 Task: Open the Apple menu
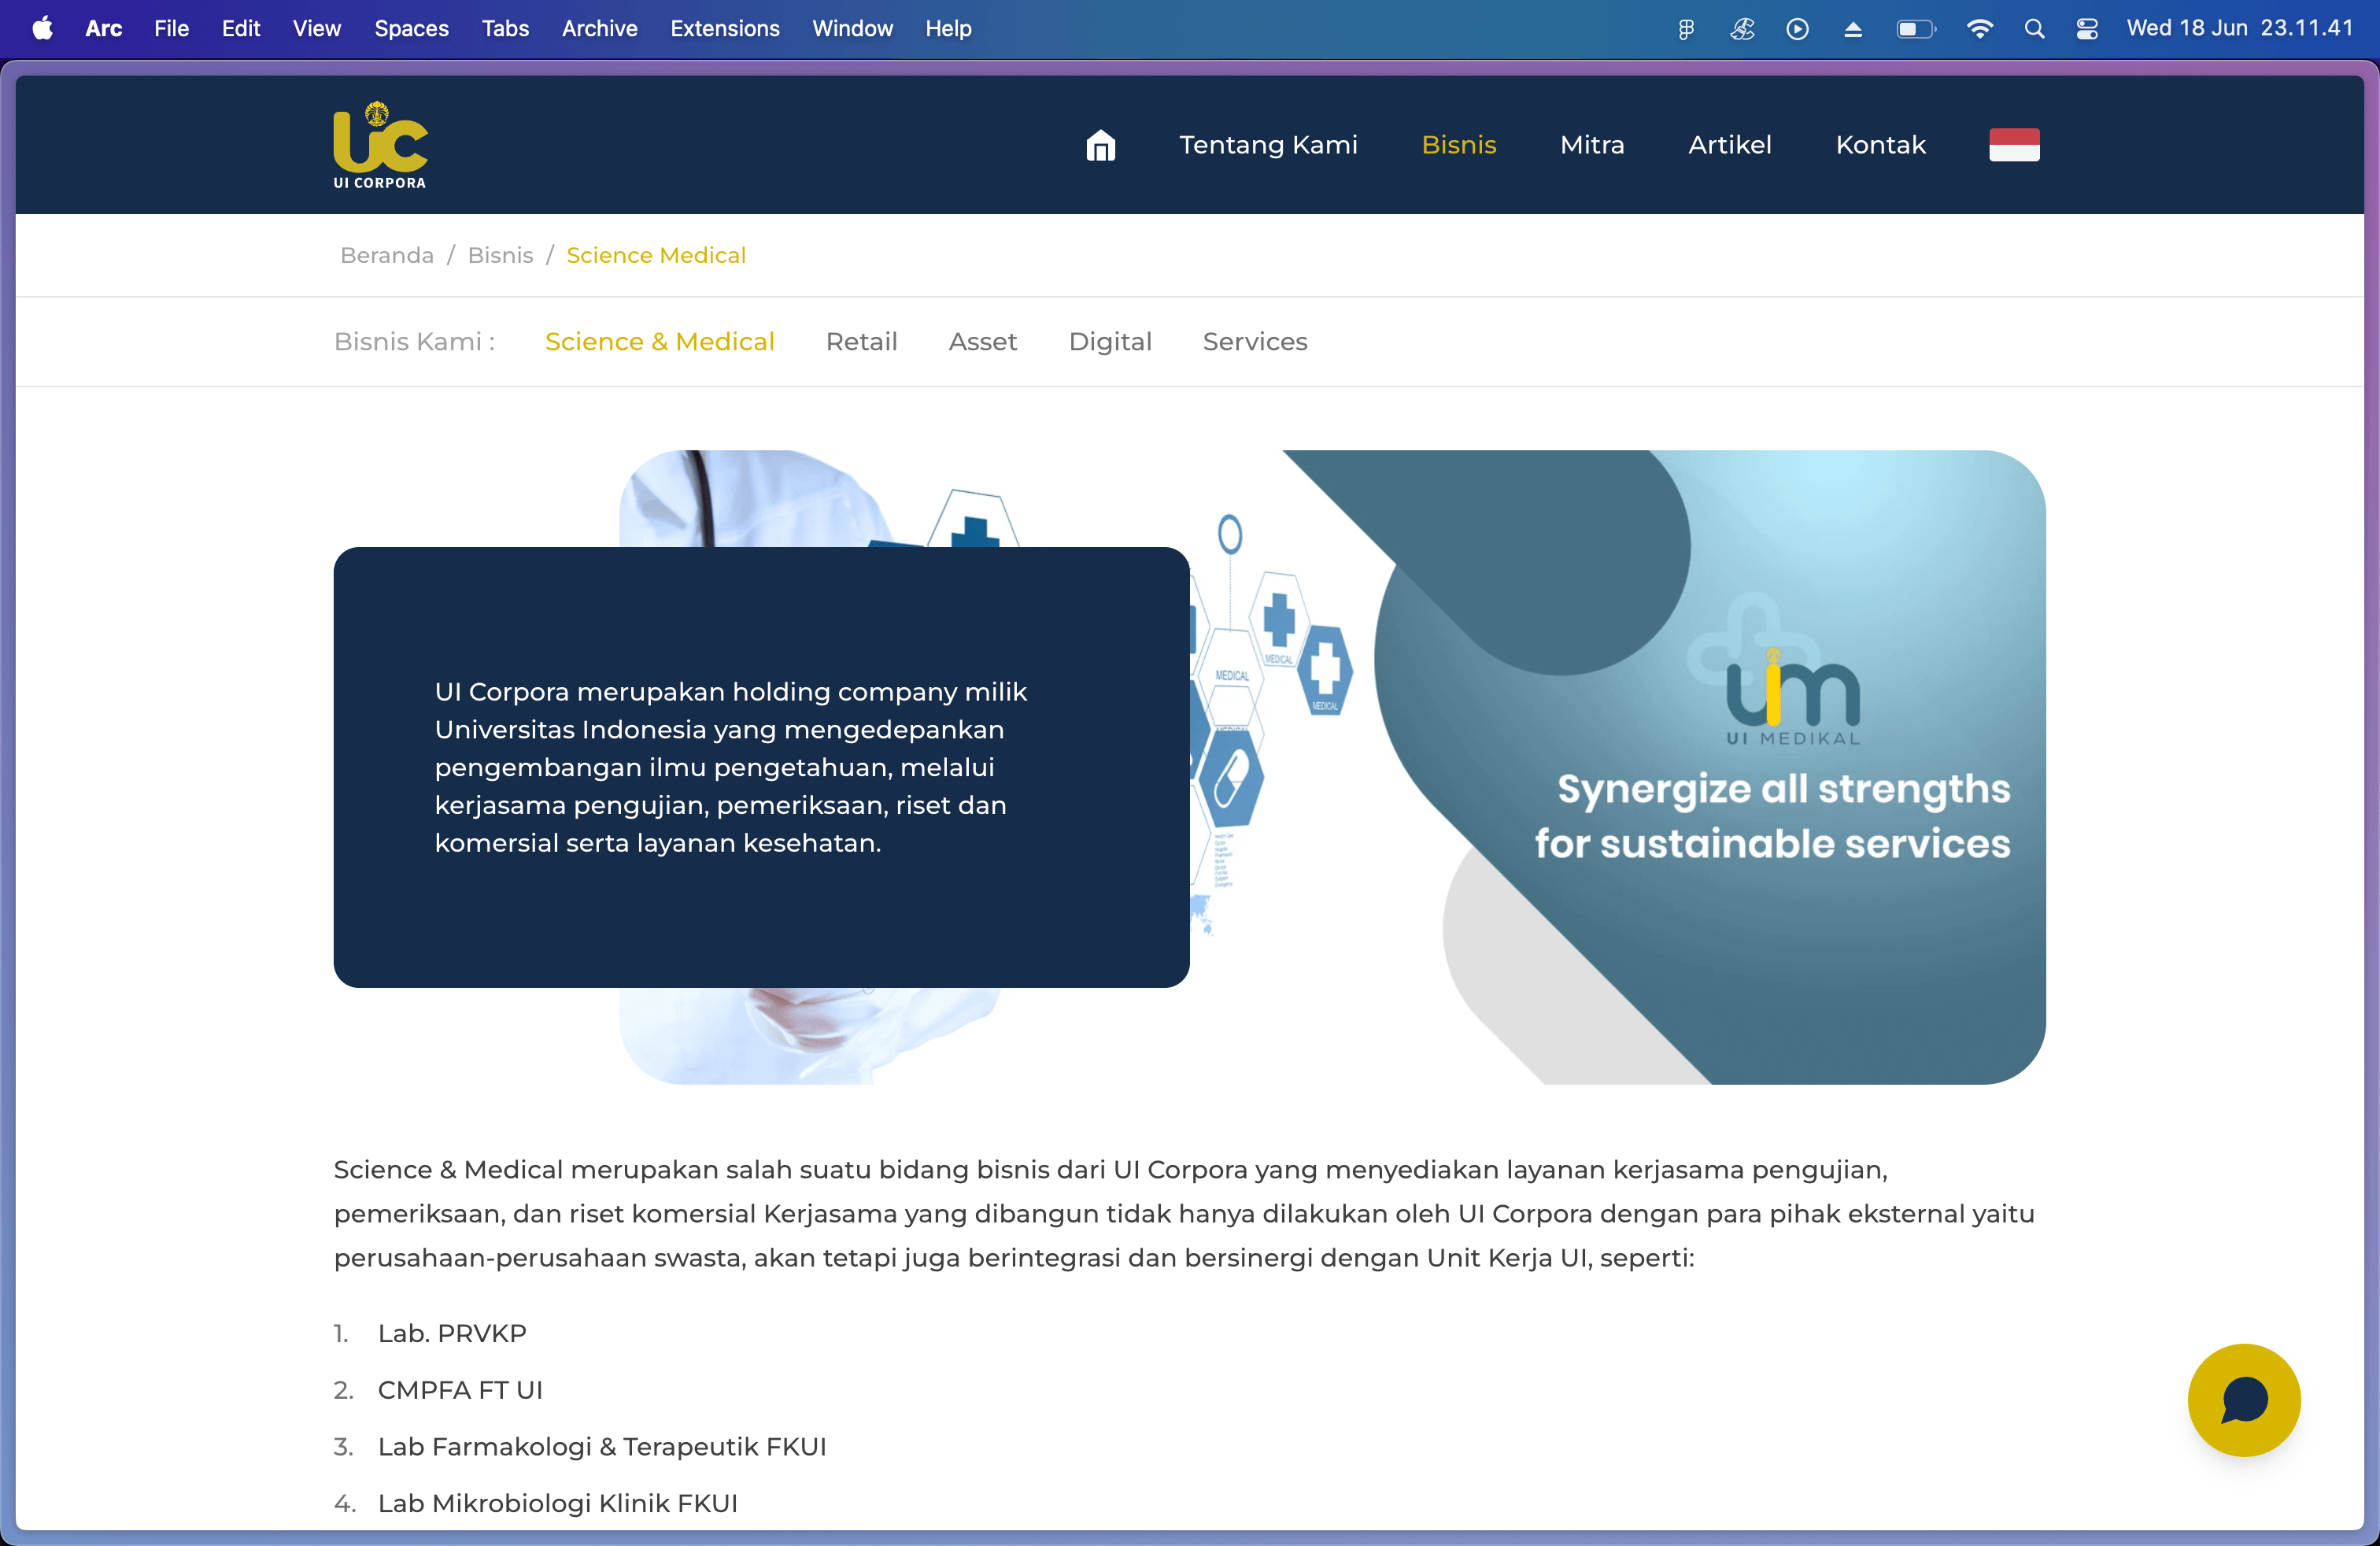click(x=42, y=29)
